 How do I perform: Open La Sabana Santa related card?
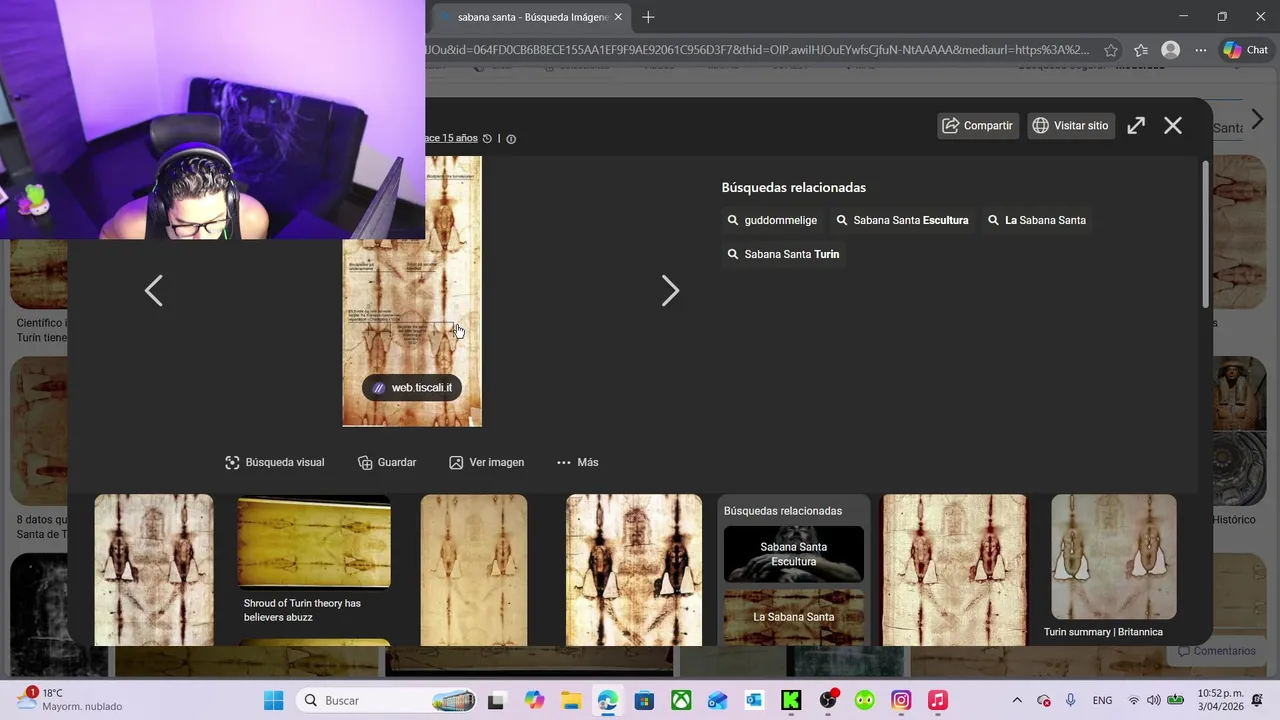(794, 617)
